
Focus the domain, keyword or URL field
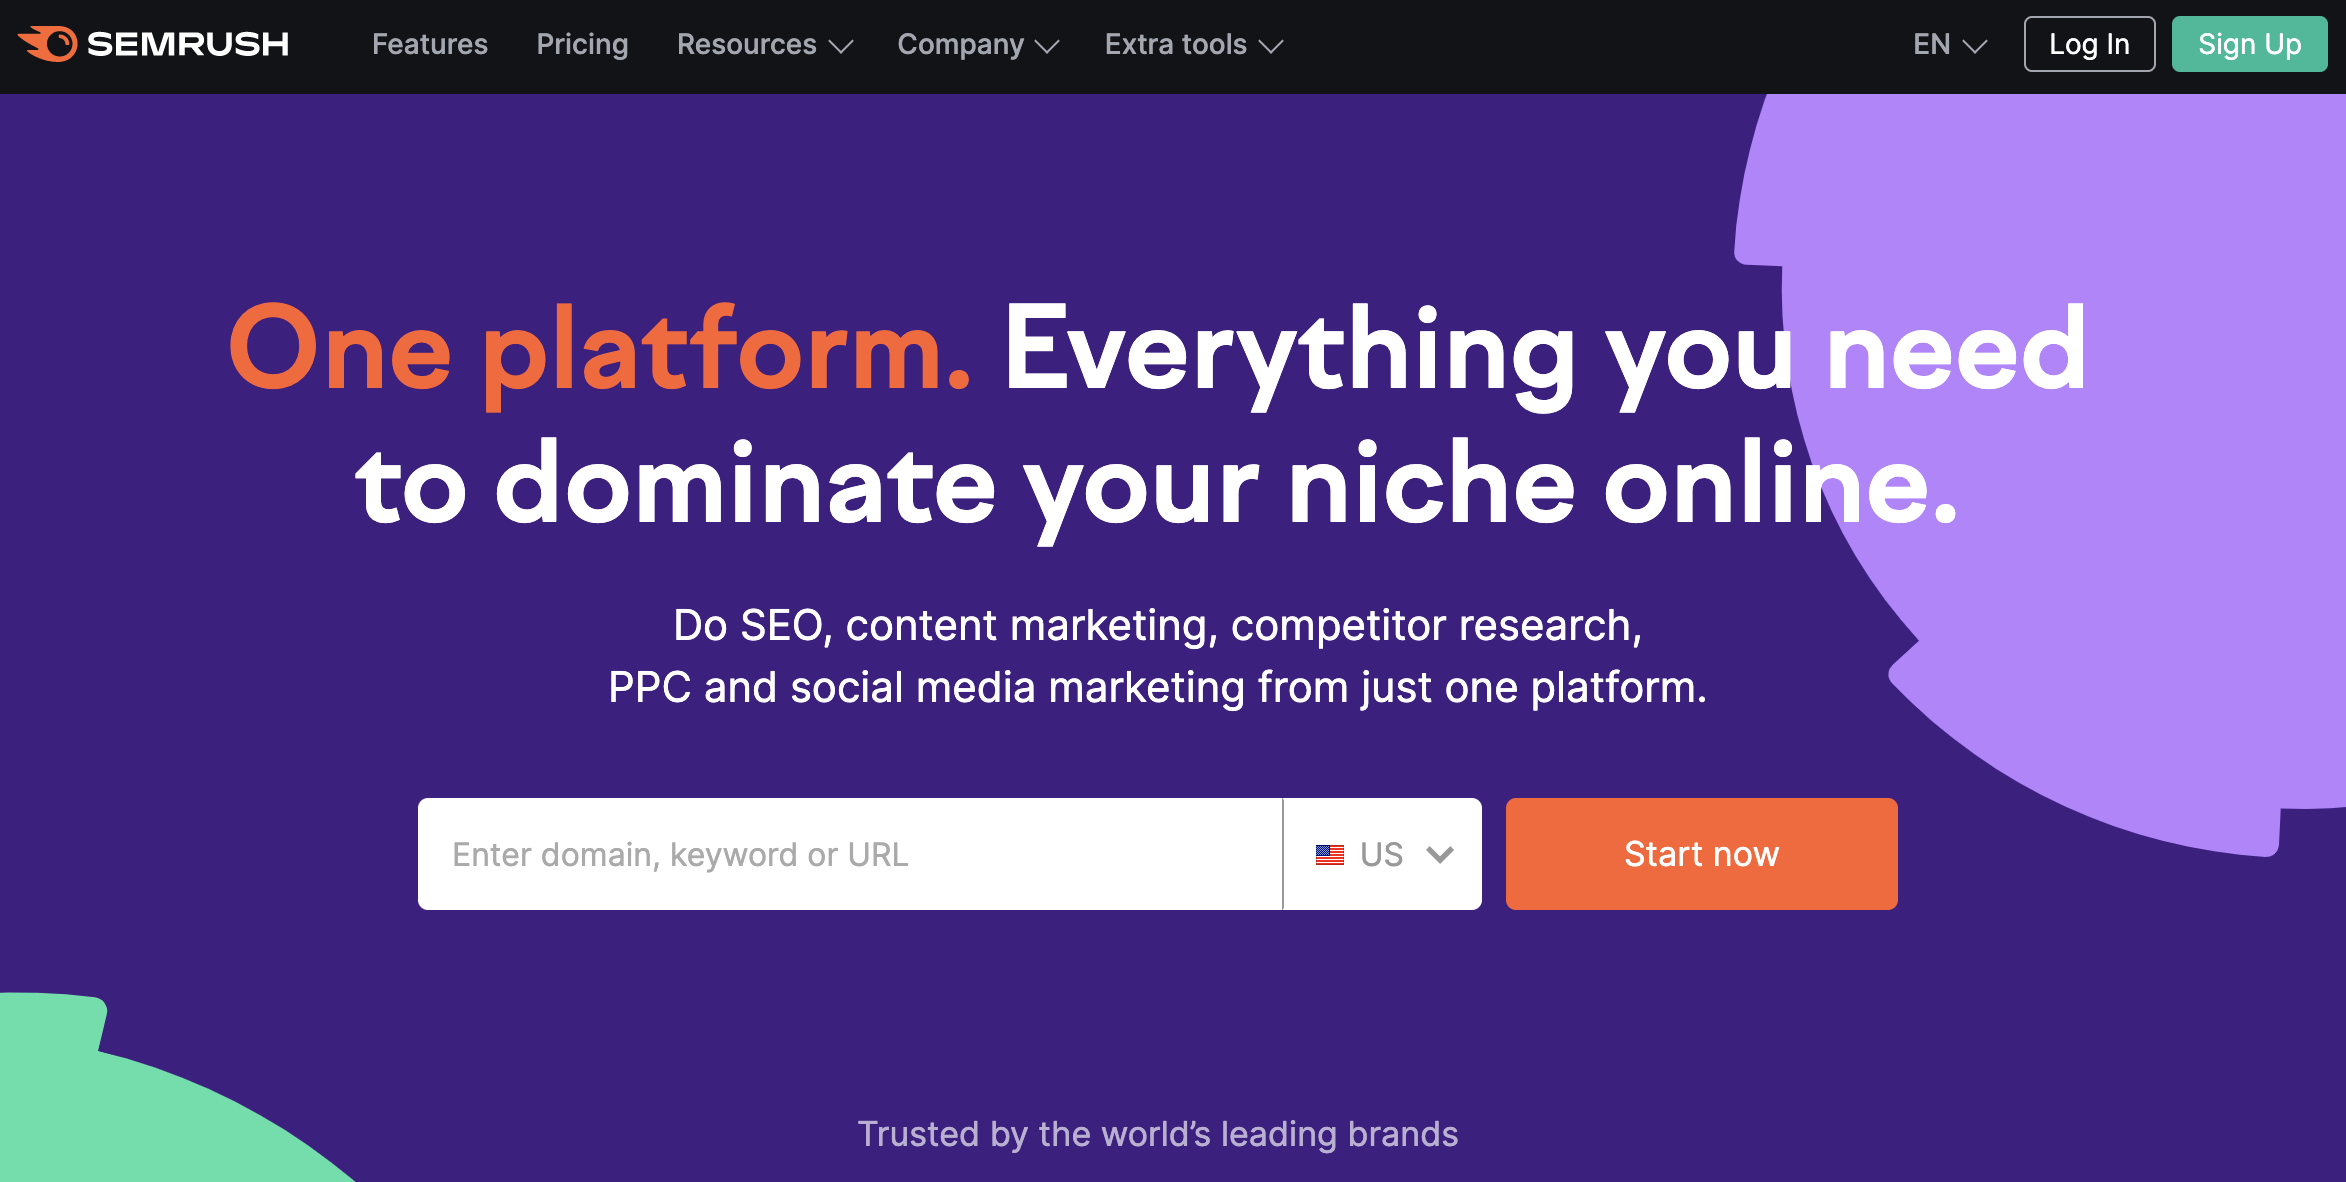click(850, 854)
